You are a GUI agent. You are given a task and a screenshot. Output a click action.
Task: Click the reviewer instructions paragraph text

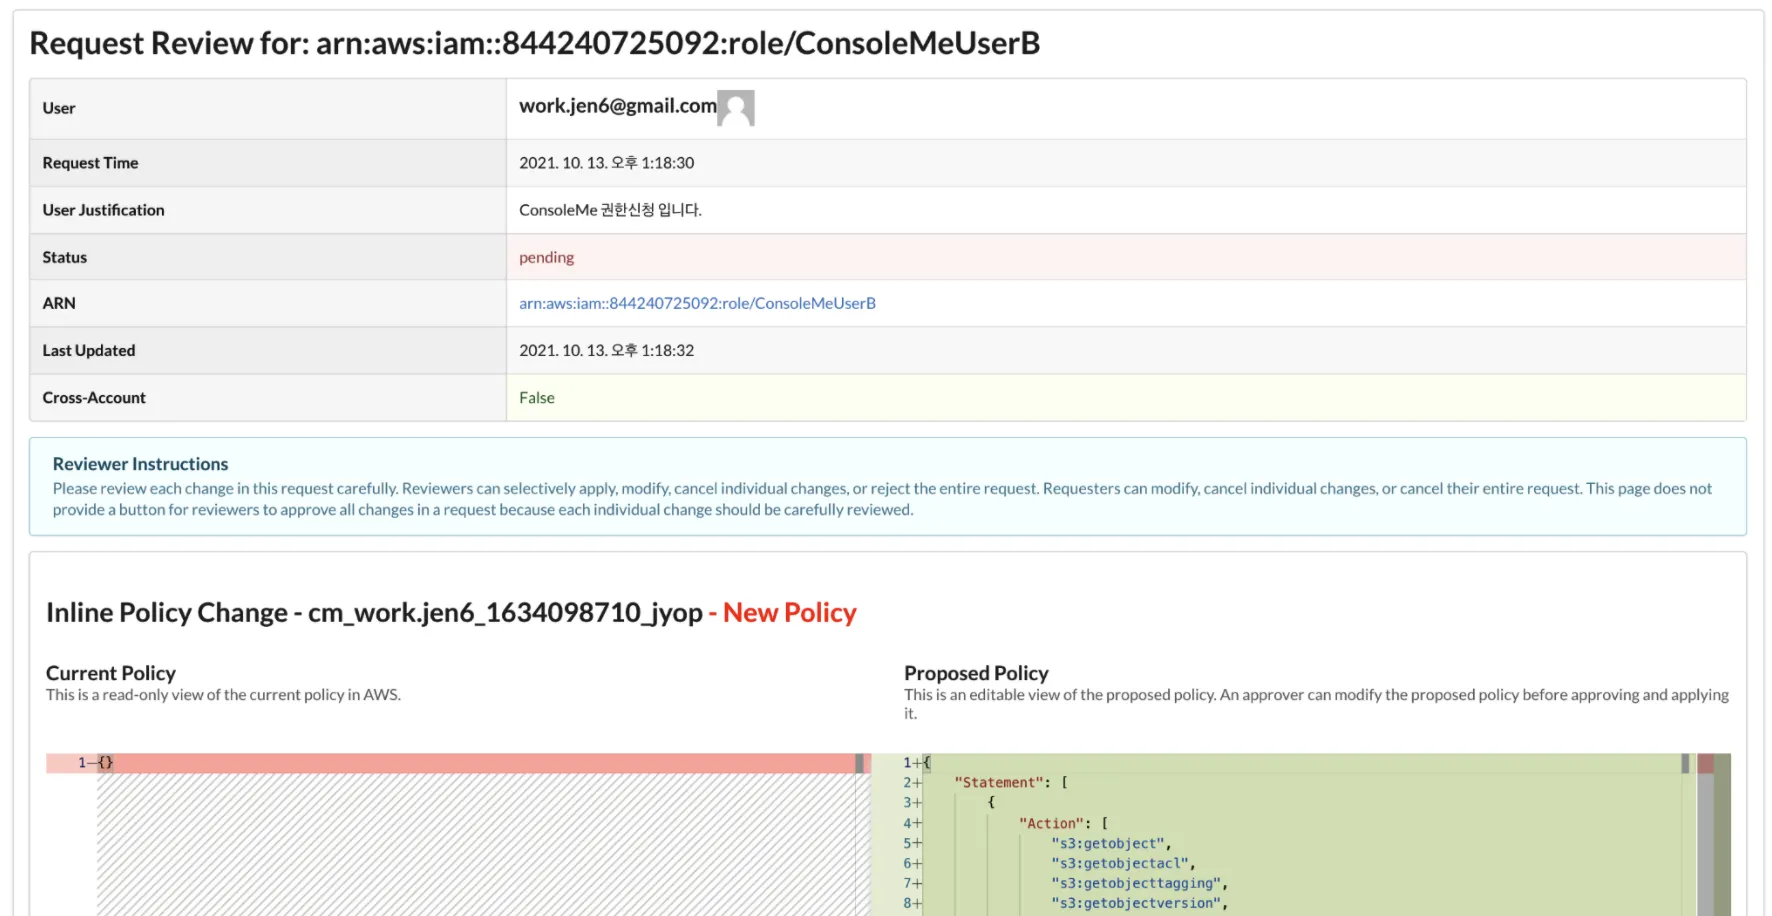click(x=882, y=499)
